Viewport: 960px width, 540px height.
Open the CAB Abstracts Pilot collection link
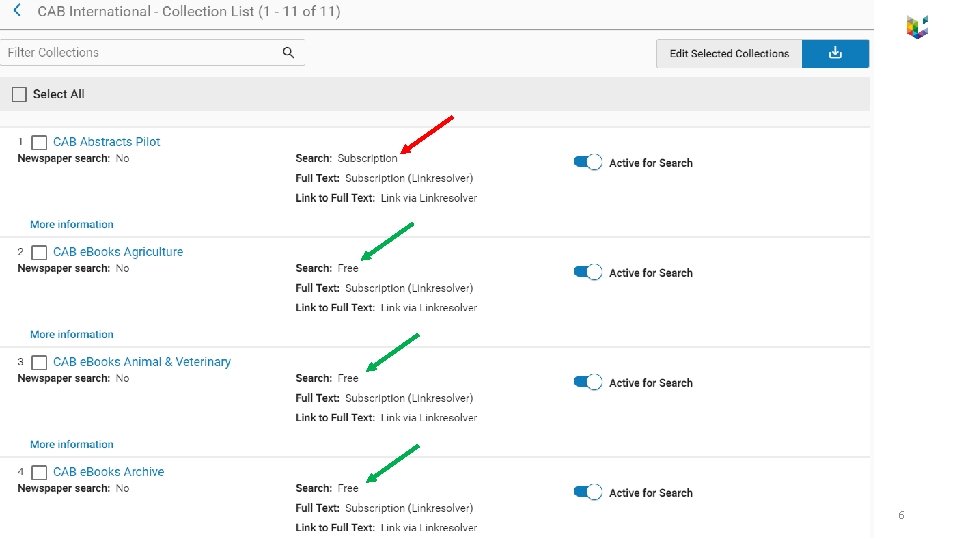(x=107, y=141)
